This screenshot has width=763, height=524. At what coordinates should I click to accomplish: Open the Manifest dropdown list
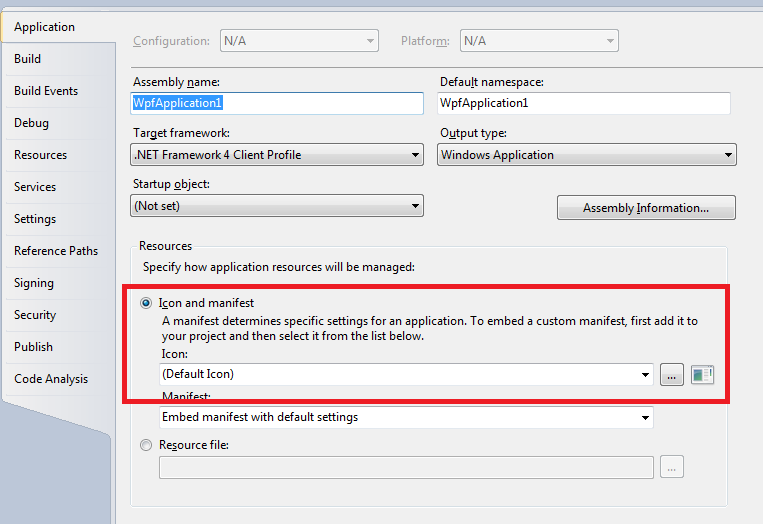[x=406, y=417]
